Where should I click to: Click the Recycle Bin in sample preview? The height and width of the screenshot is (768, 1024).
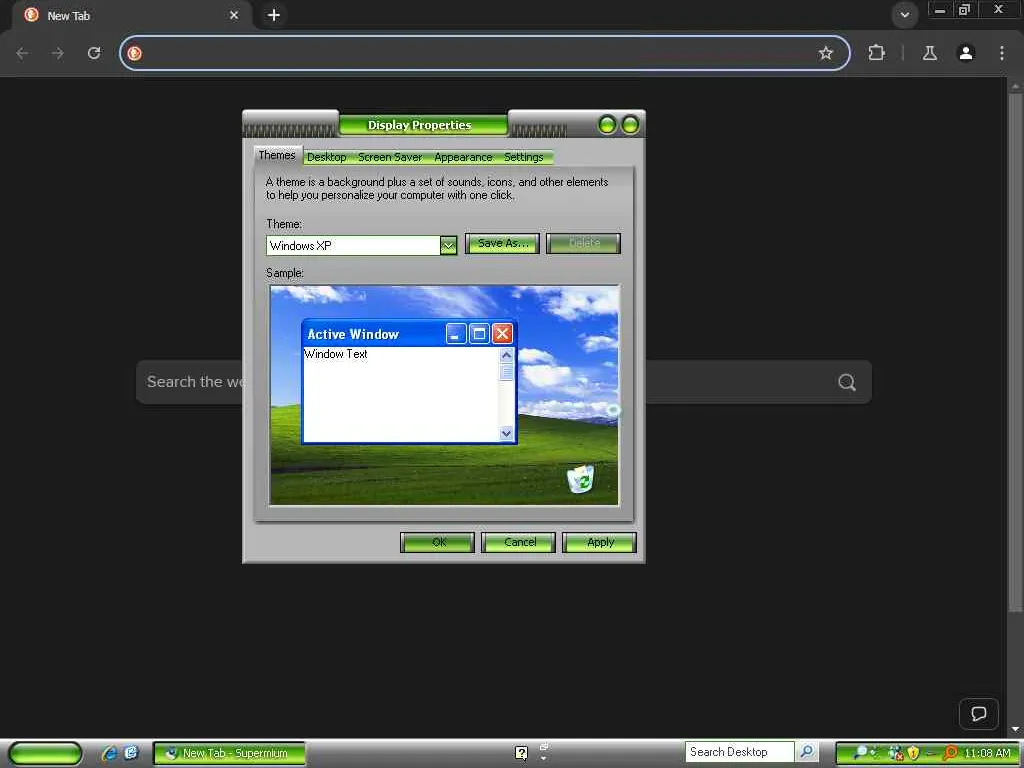(x=580, y=479)
